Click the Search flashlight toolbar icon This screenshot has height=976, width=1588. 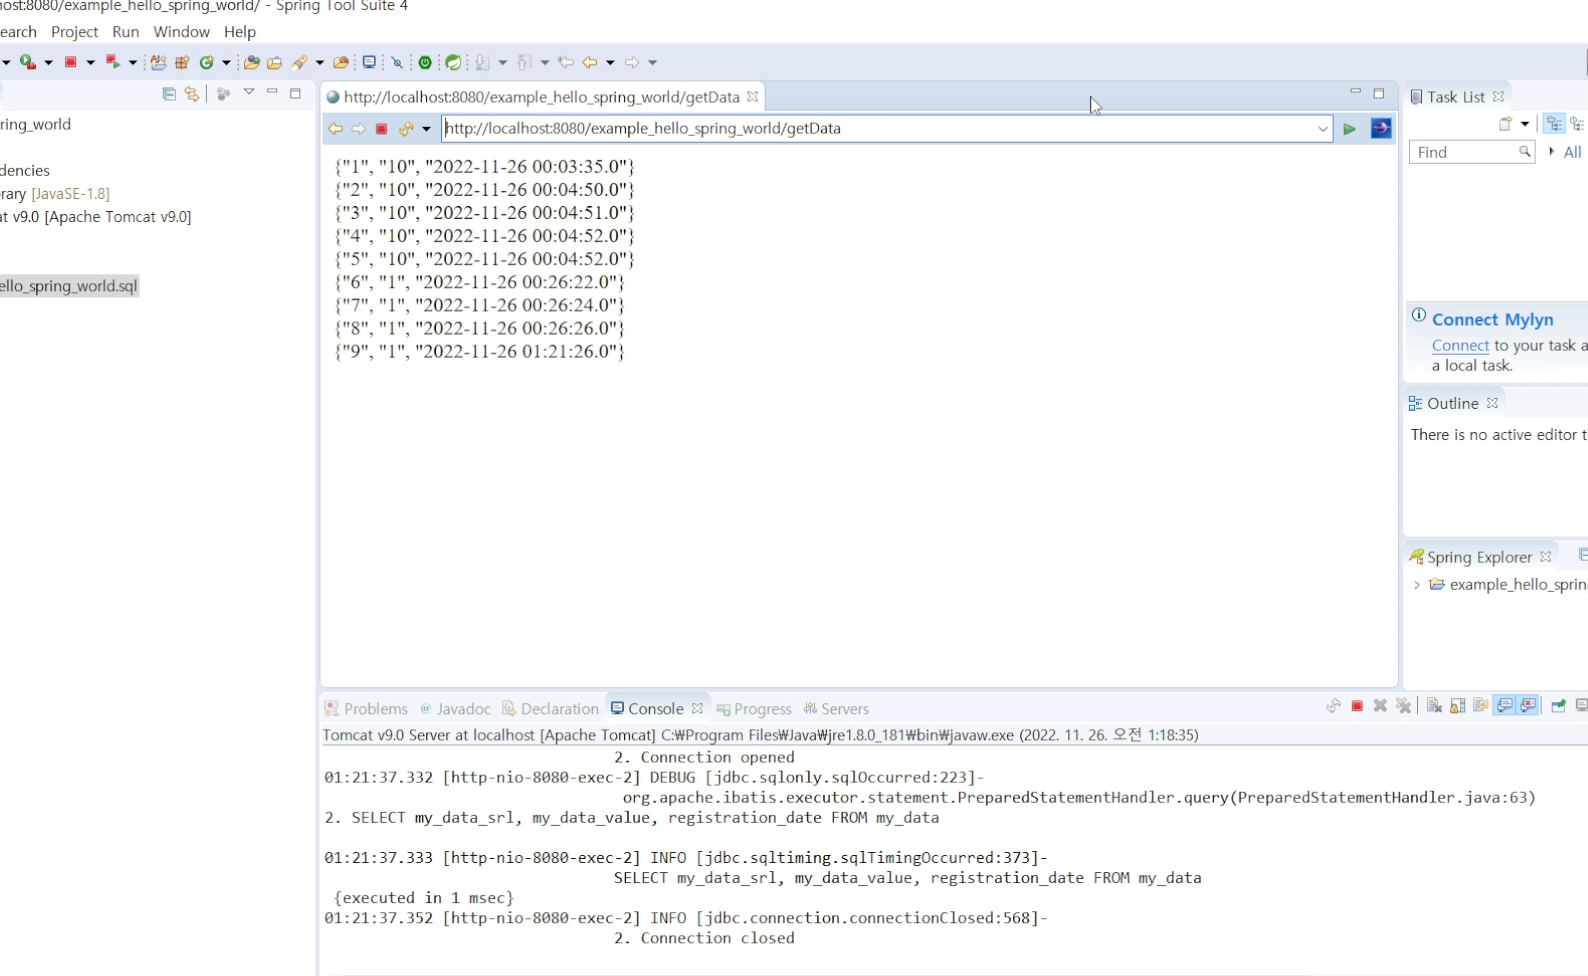[x=299, y=62]
